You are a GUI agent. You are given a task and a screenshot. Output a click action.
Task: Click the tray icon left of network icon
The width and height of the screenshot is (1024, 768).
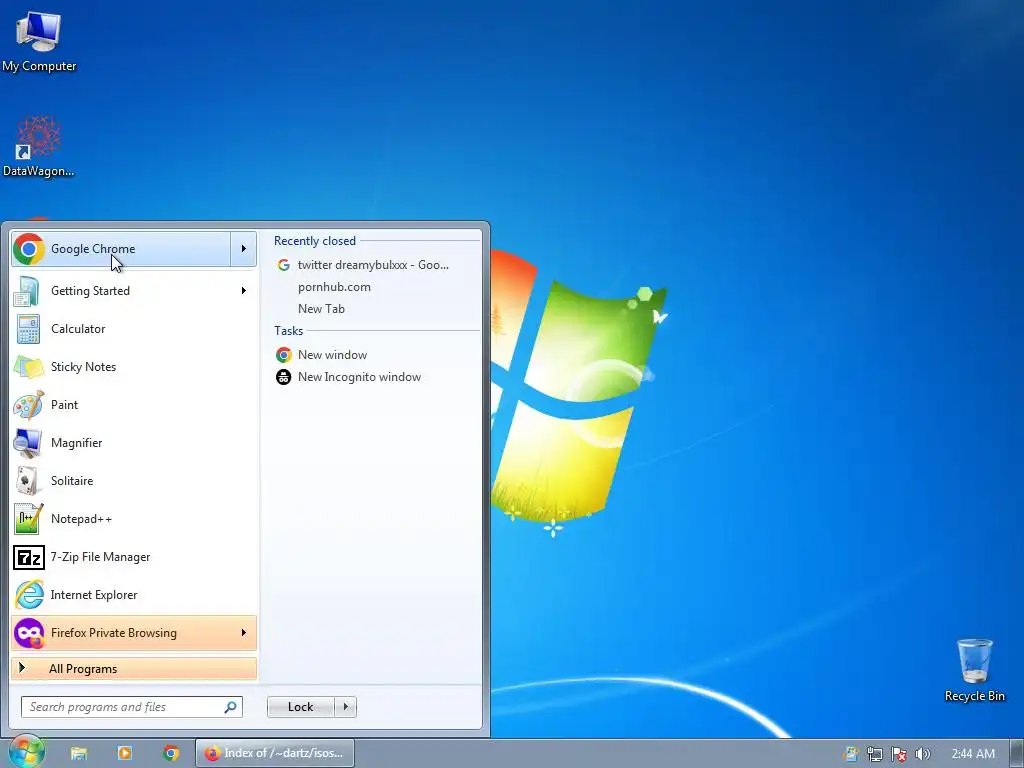click(x=851, y=754)
